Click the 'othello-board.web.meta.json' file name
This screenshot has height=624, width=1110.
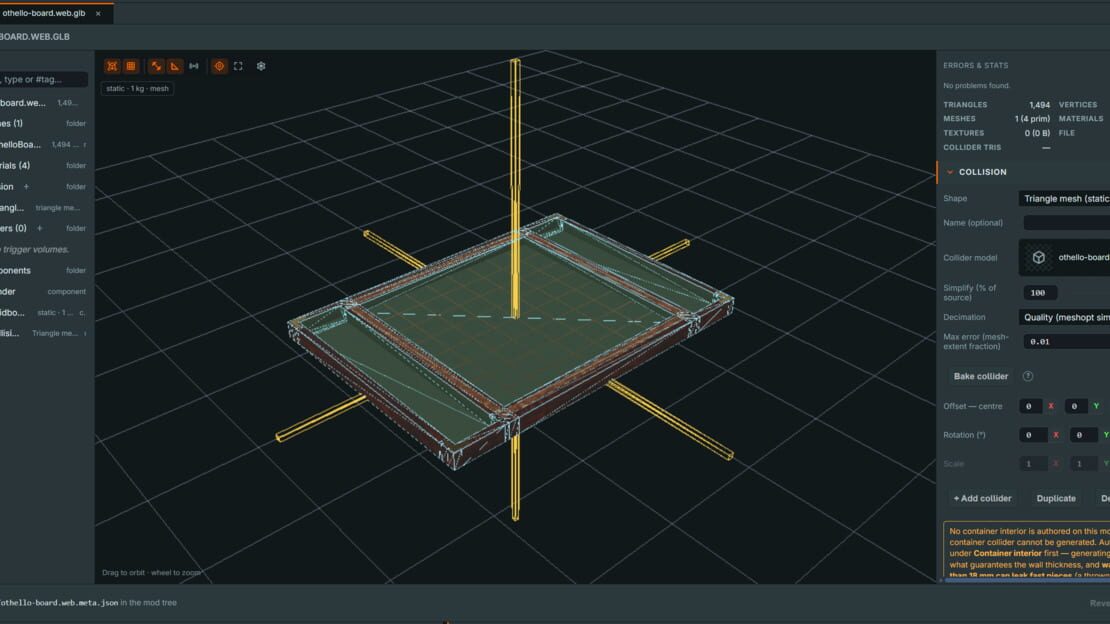pos(59,603)
